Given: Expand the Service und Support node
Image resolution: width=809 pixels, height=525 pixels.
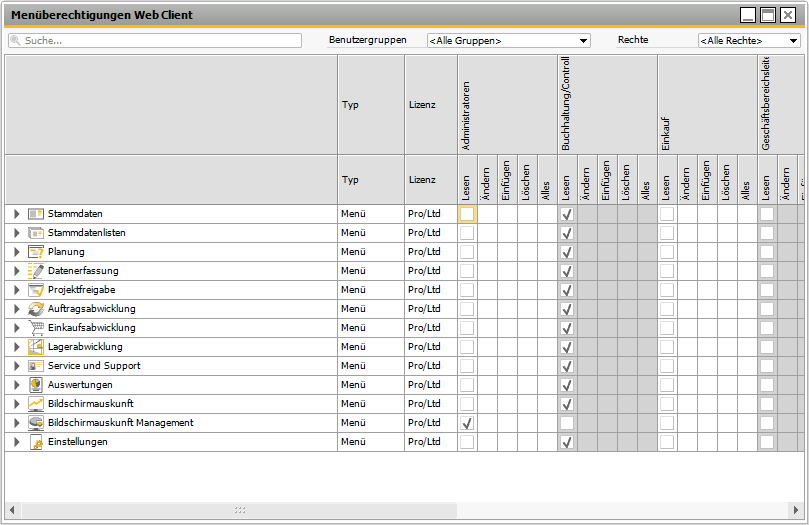Looking at the screenshot, I should tap(17, 366).
